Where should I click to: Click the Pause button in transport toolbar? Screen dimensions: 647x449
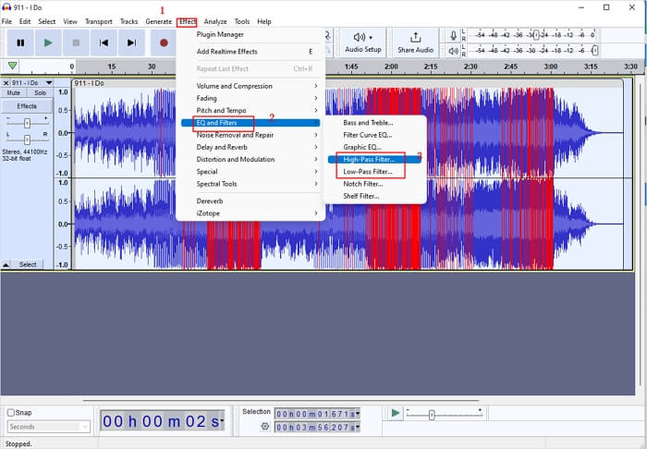tap(20, 43)
